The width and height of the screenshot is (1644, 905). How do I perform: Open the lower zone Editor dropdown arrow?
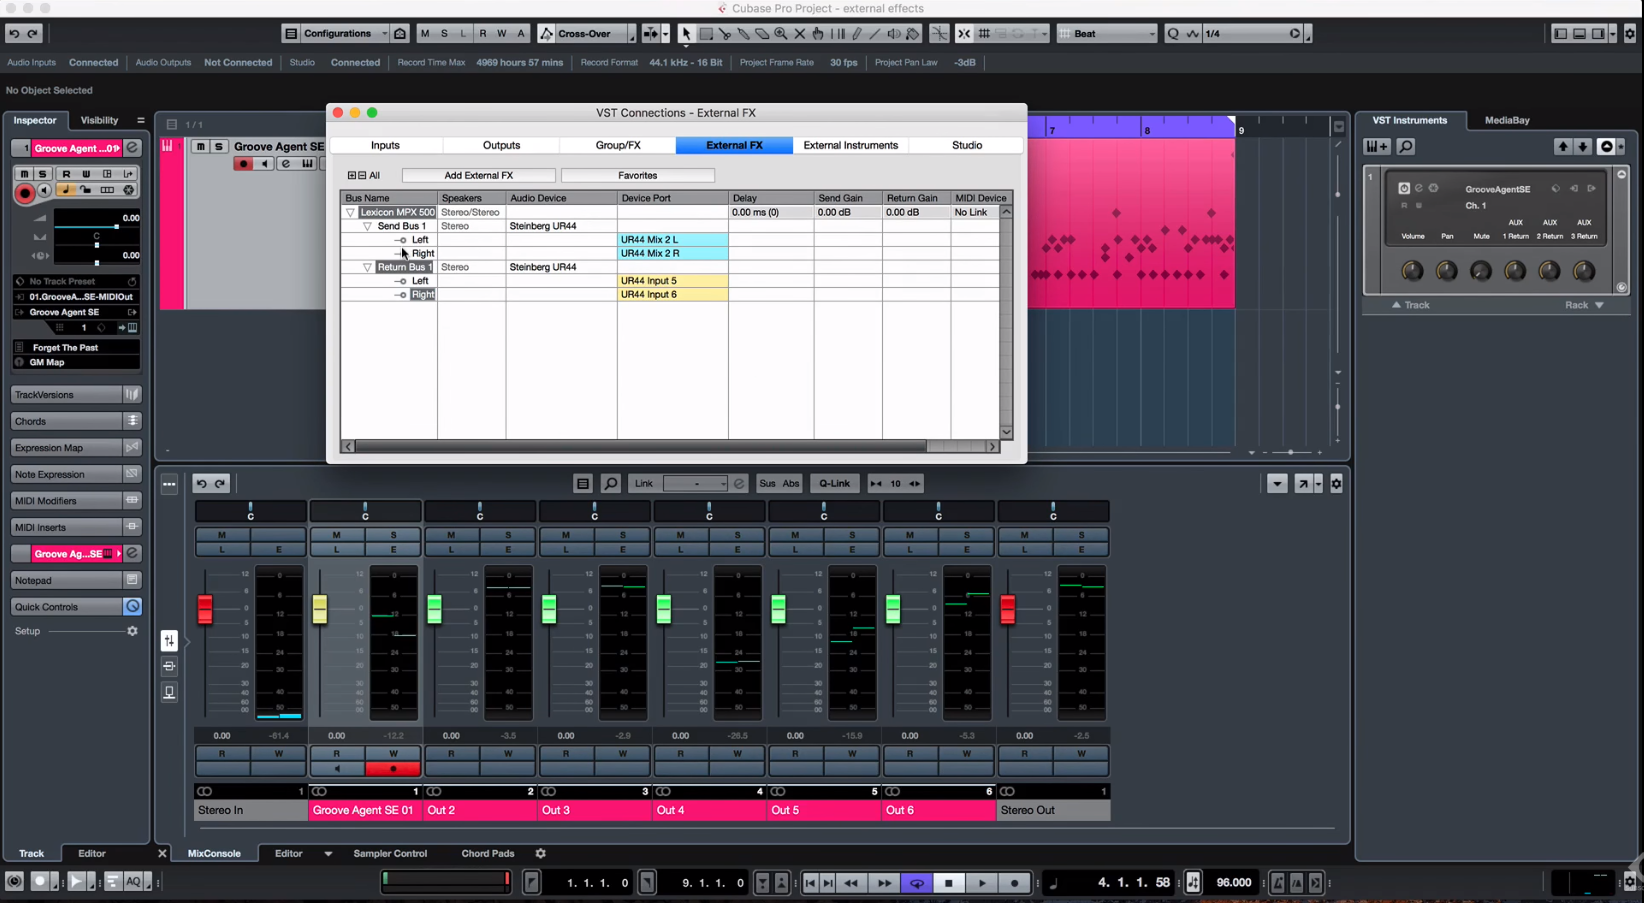click(x=328, y=855)
